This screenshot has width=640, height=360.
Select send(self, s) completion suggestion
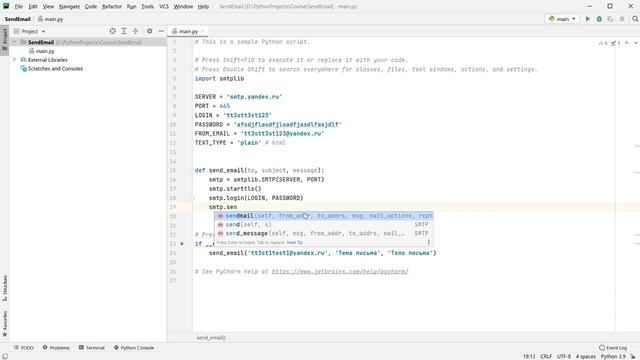point(324,224)
